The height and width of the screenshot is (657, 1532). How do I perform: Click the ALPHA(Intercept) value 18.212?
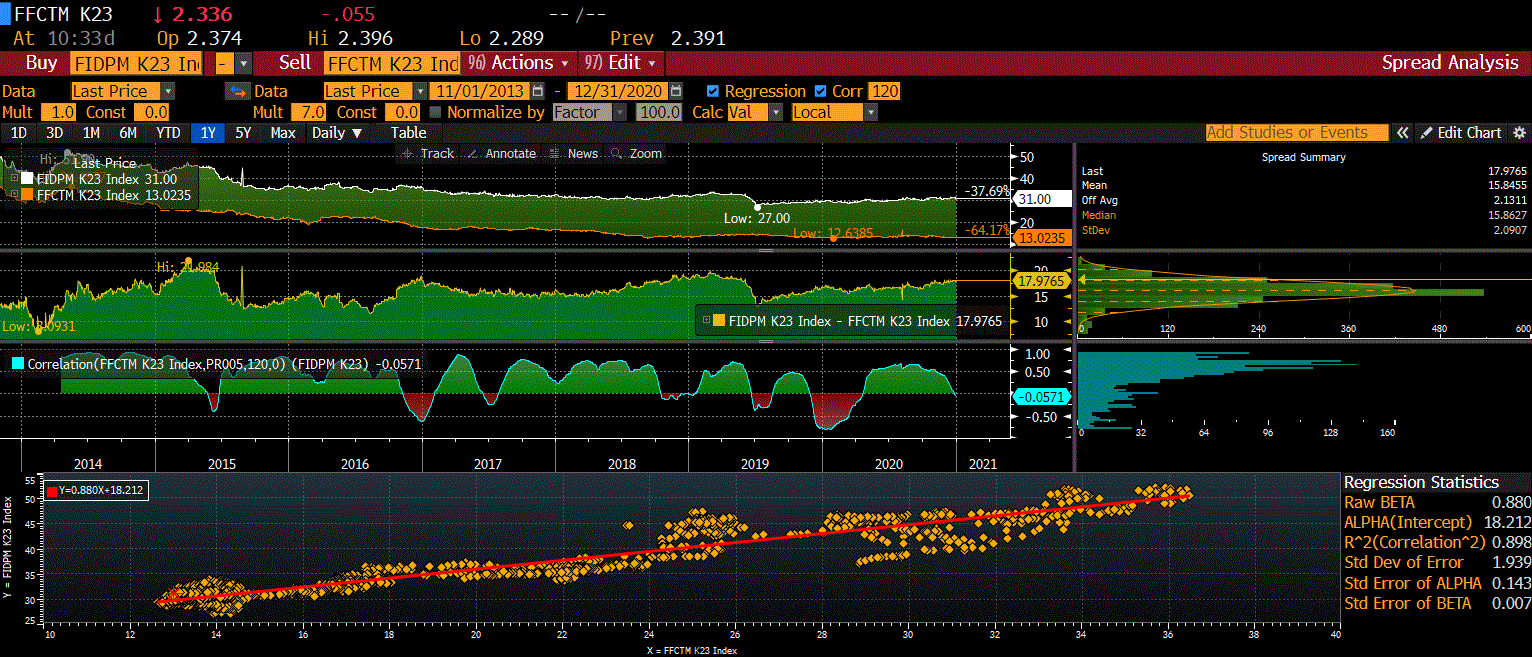point(1506,522)
